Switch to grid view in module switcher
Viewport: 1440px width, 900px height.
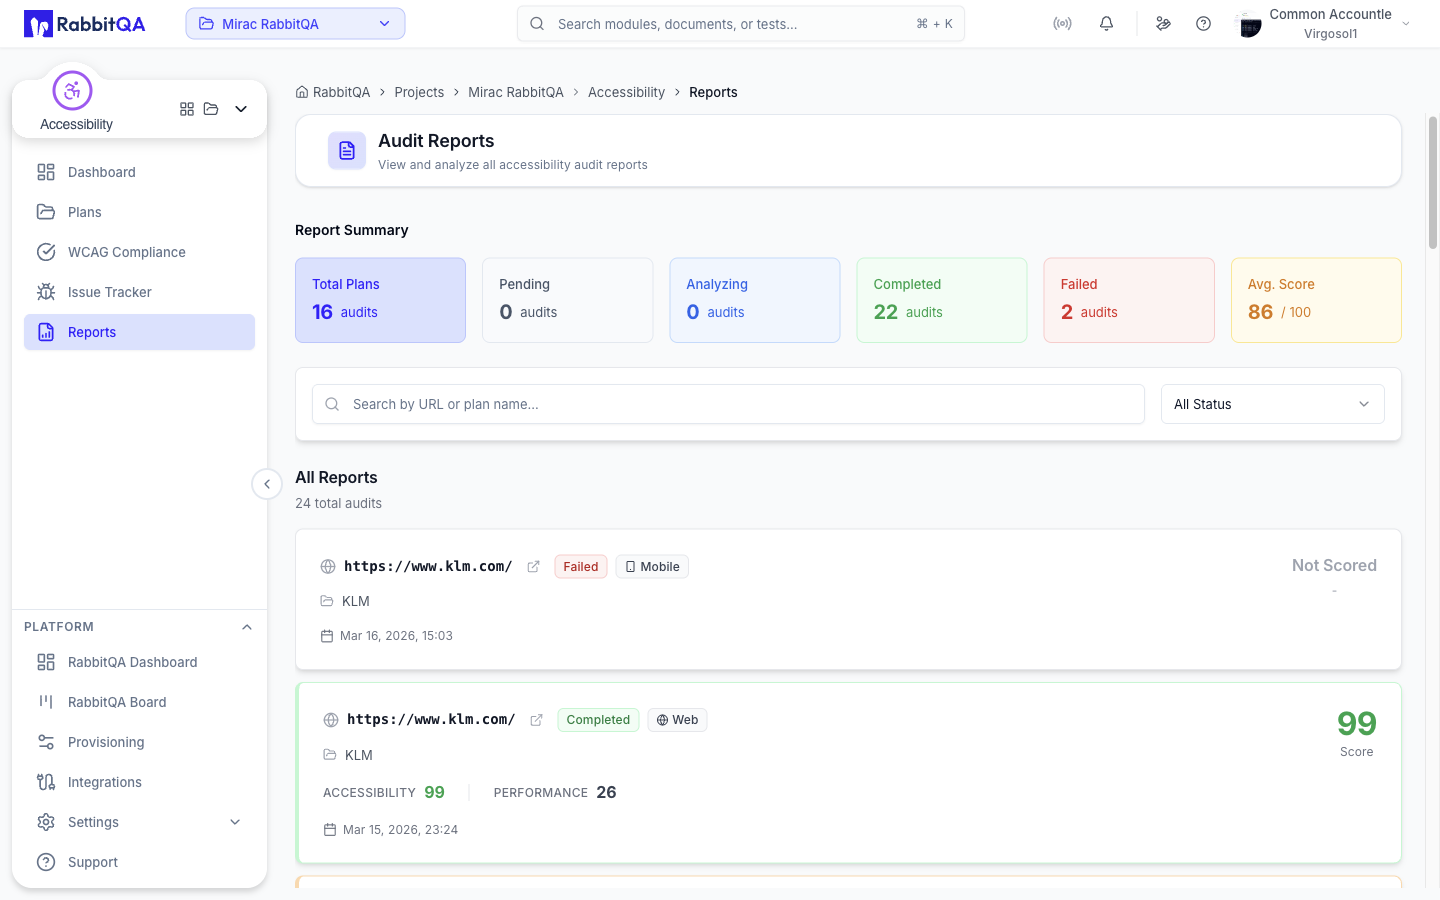pyautogui.click(x=187, y=109)
